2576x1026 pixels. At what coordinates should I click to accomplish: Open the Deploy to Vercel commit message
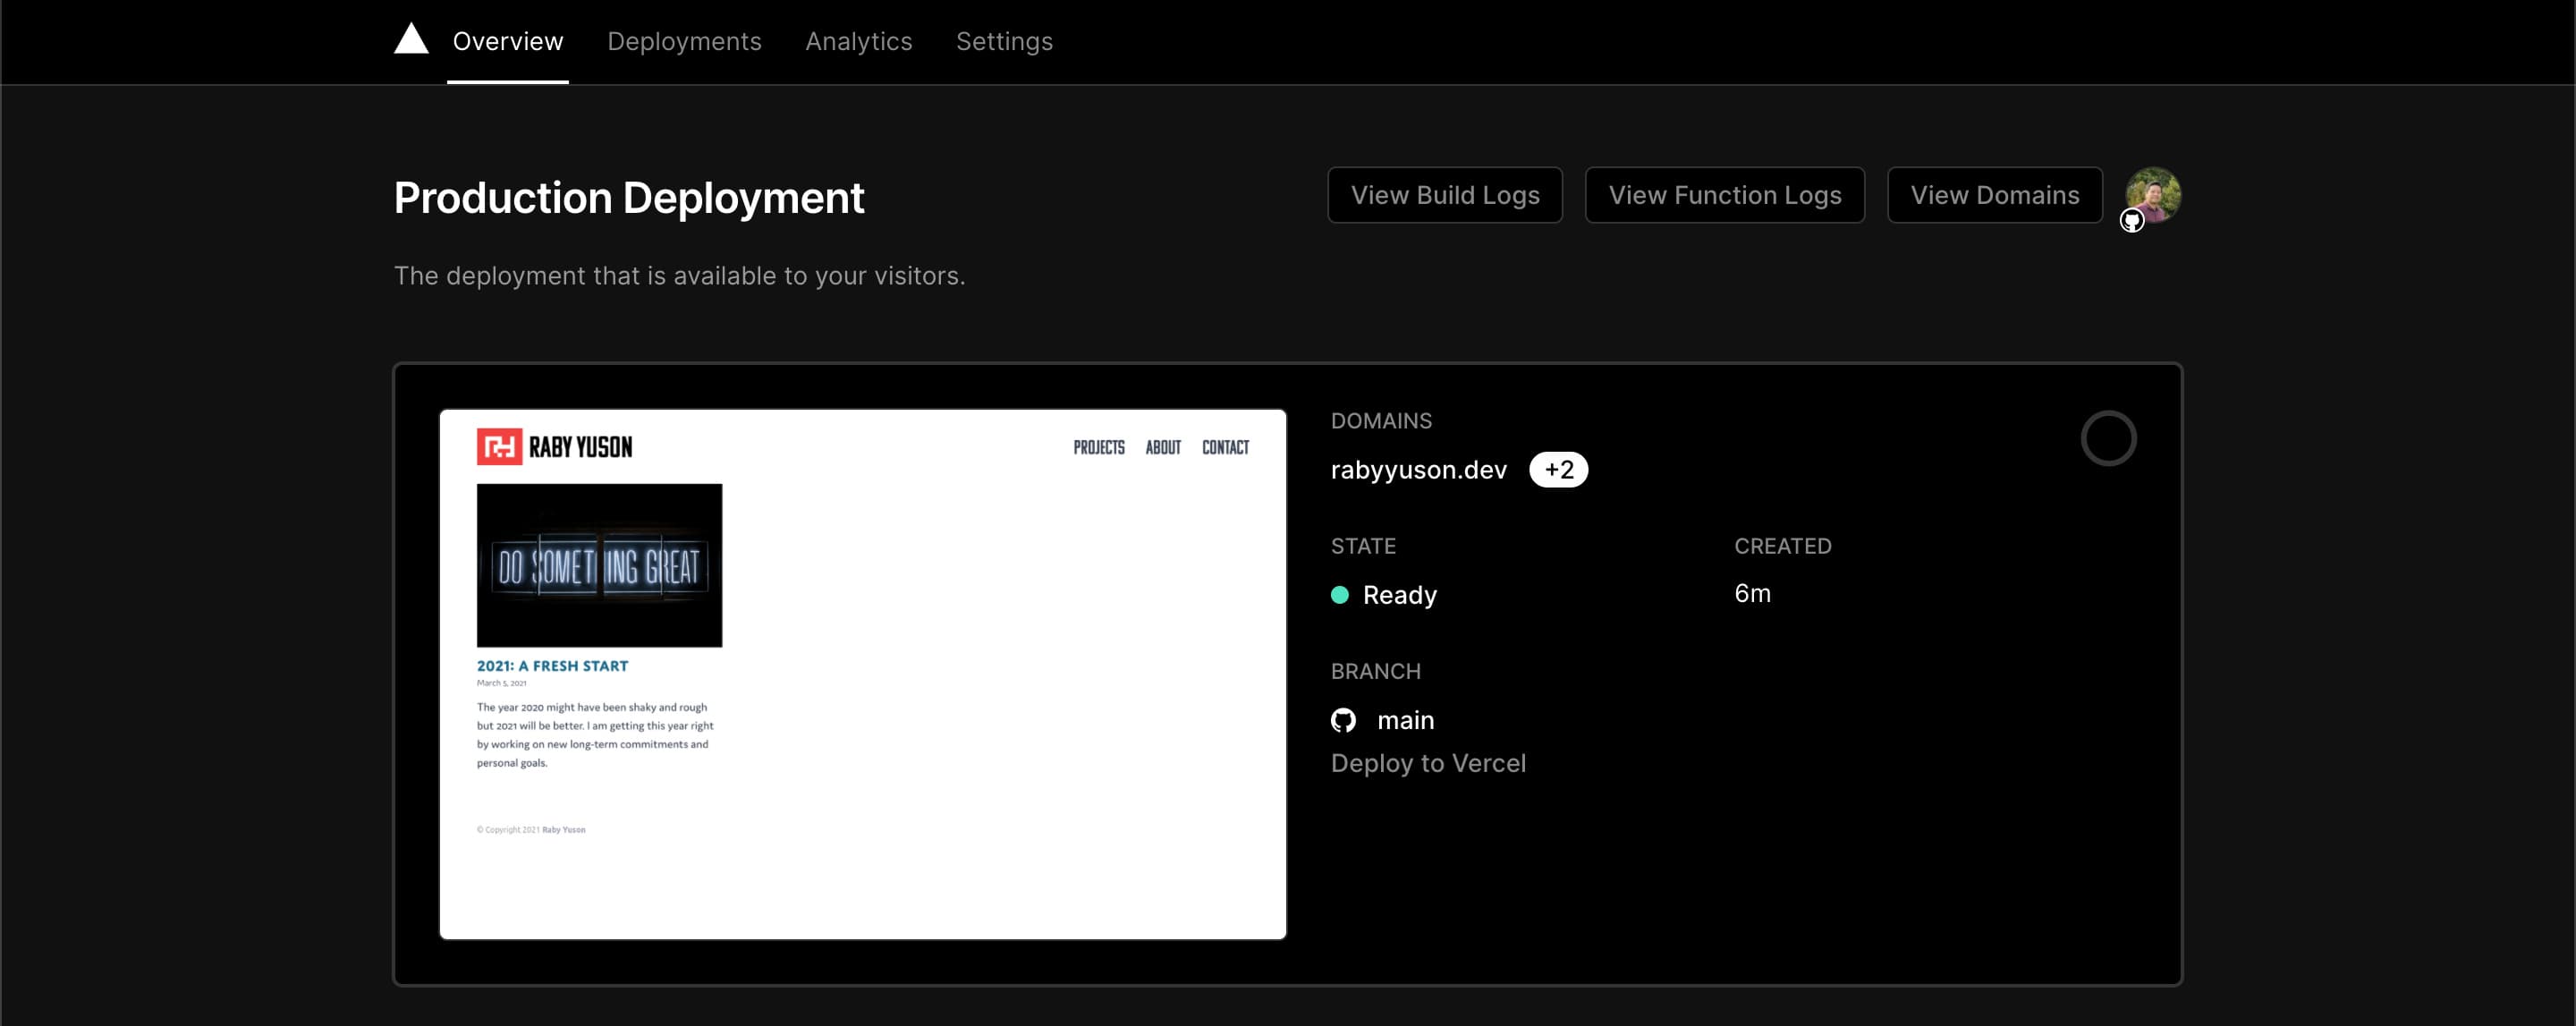pos(1428,764)
